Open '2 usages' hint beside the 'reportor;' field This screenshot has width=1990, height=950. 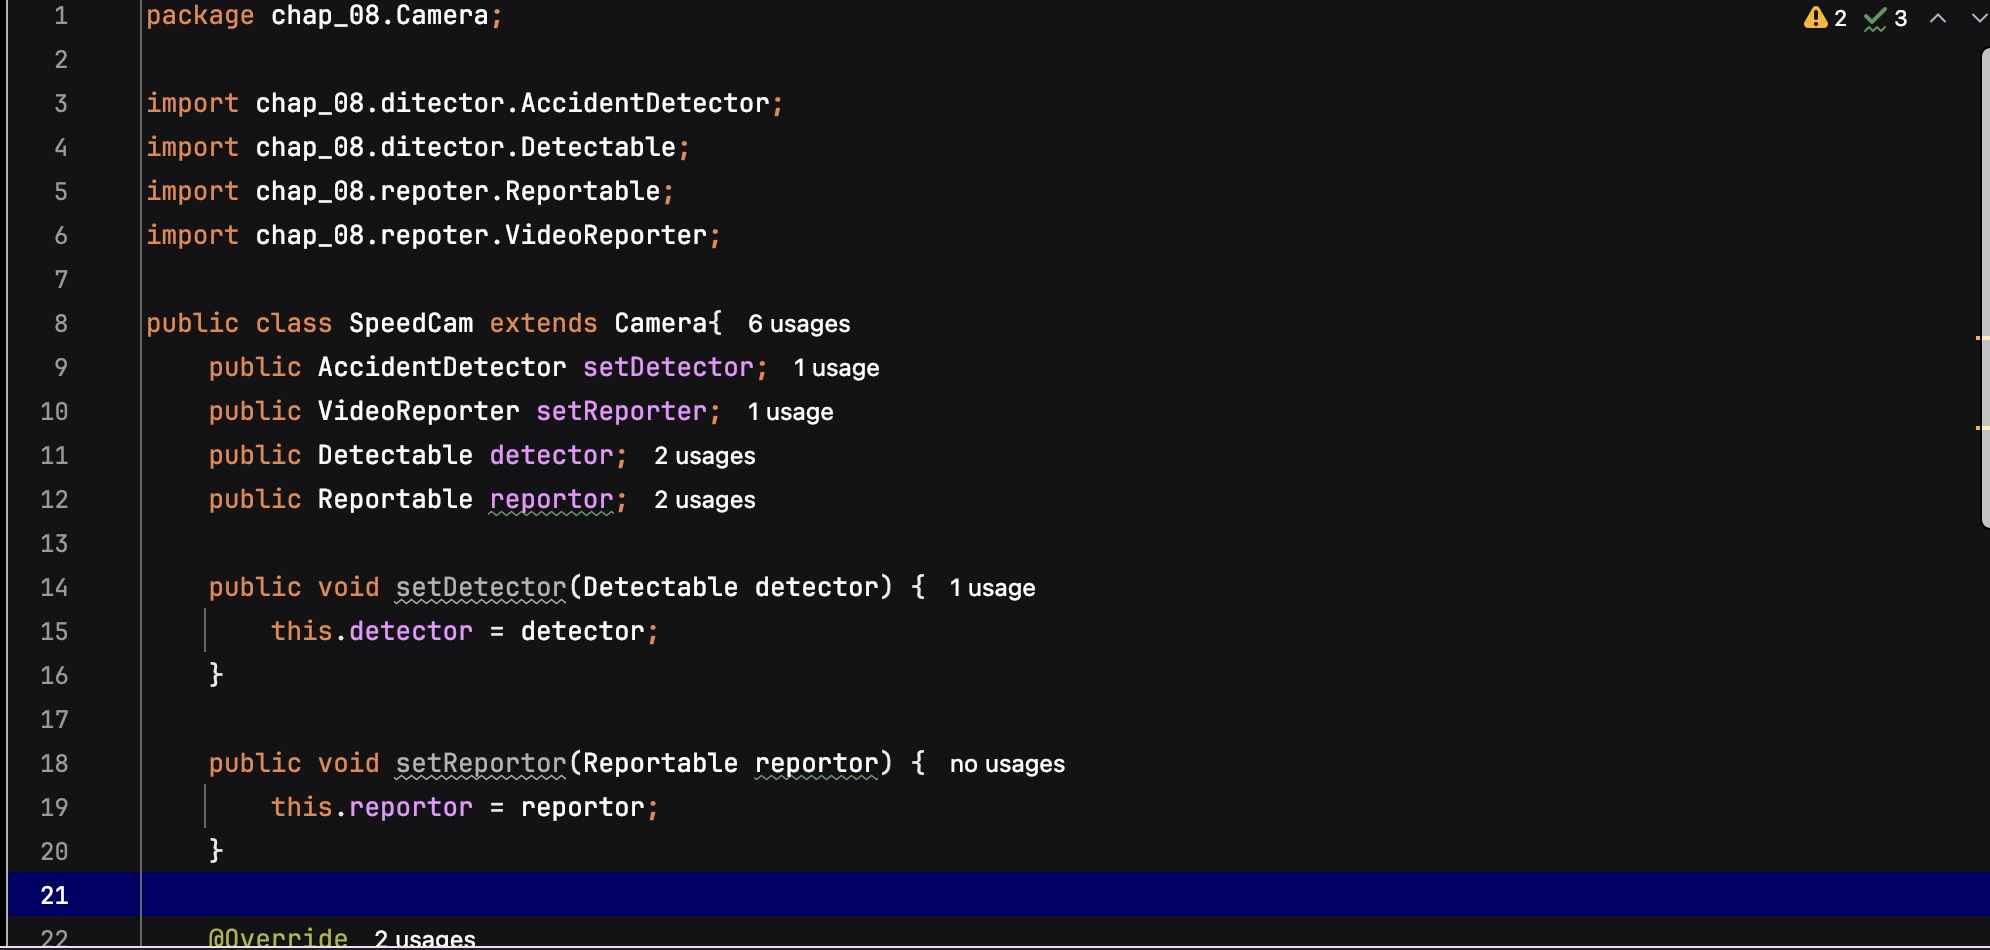click(705, 500)
